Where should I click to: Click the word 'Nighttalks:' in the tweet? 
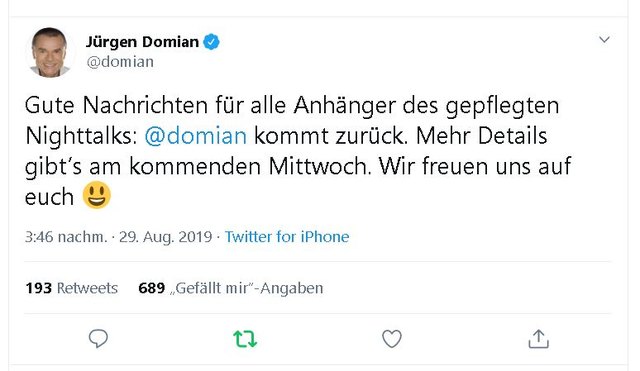[81, 136]
